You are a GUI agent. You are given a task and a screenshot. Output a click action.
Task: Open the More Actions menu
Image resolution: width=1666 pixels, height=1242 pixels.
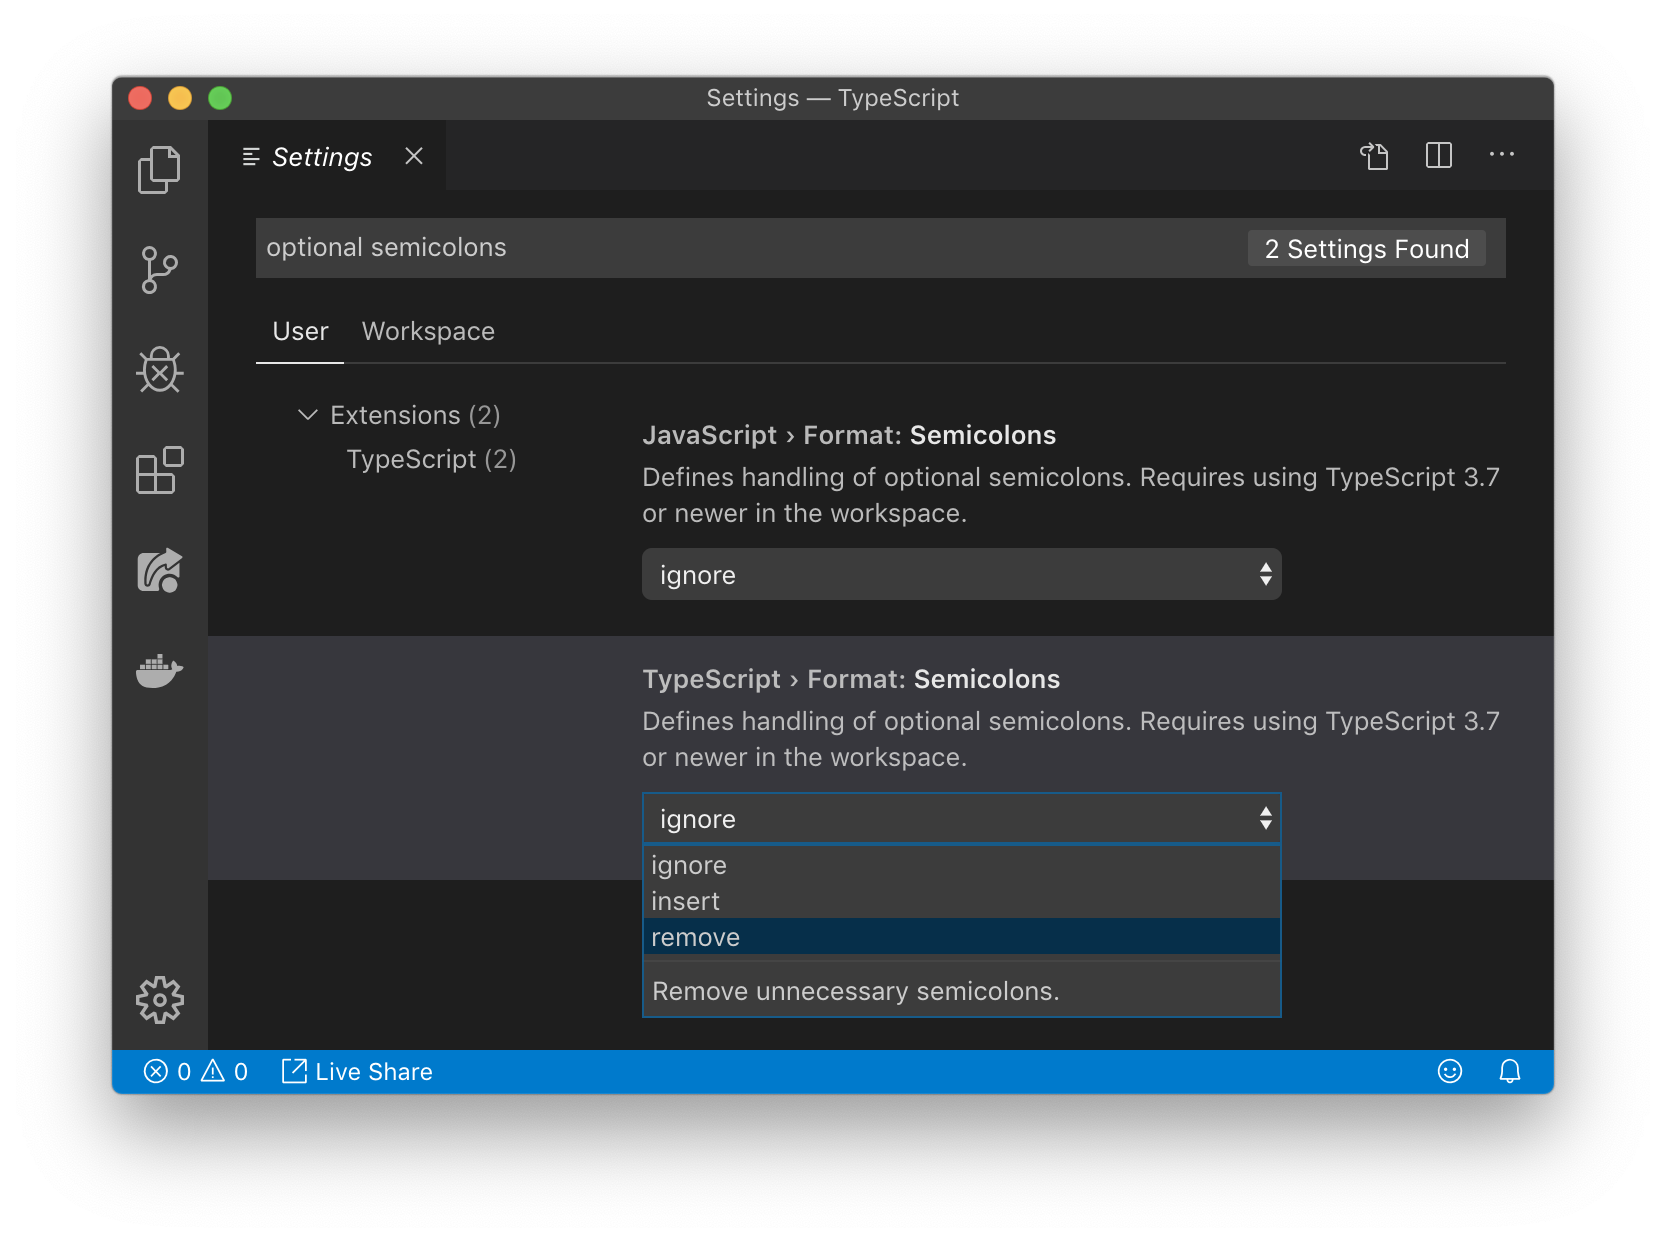click(x=1501, y=156)
